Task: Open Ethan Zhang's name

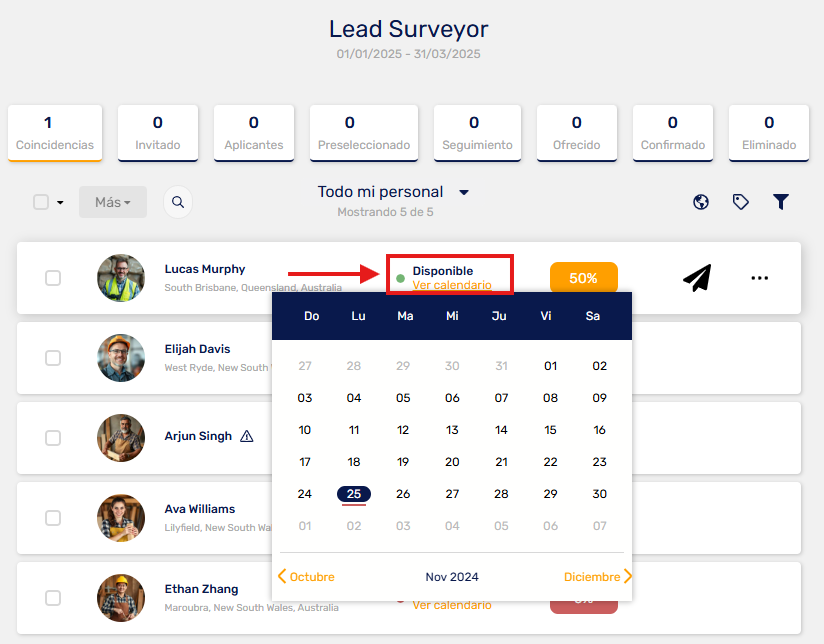Action: click(201, 589)
